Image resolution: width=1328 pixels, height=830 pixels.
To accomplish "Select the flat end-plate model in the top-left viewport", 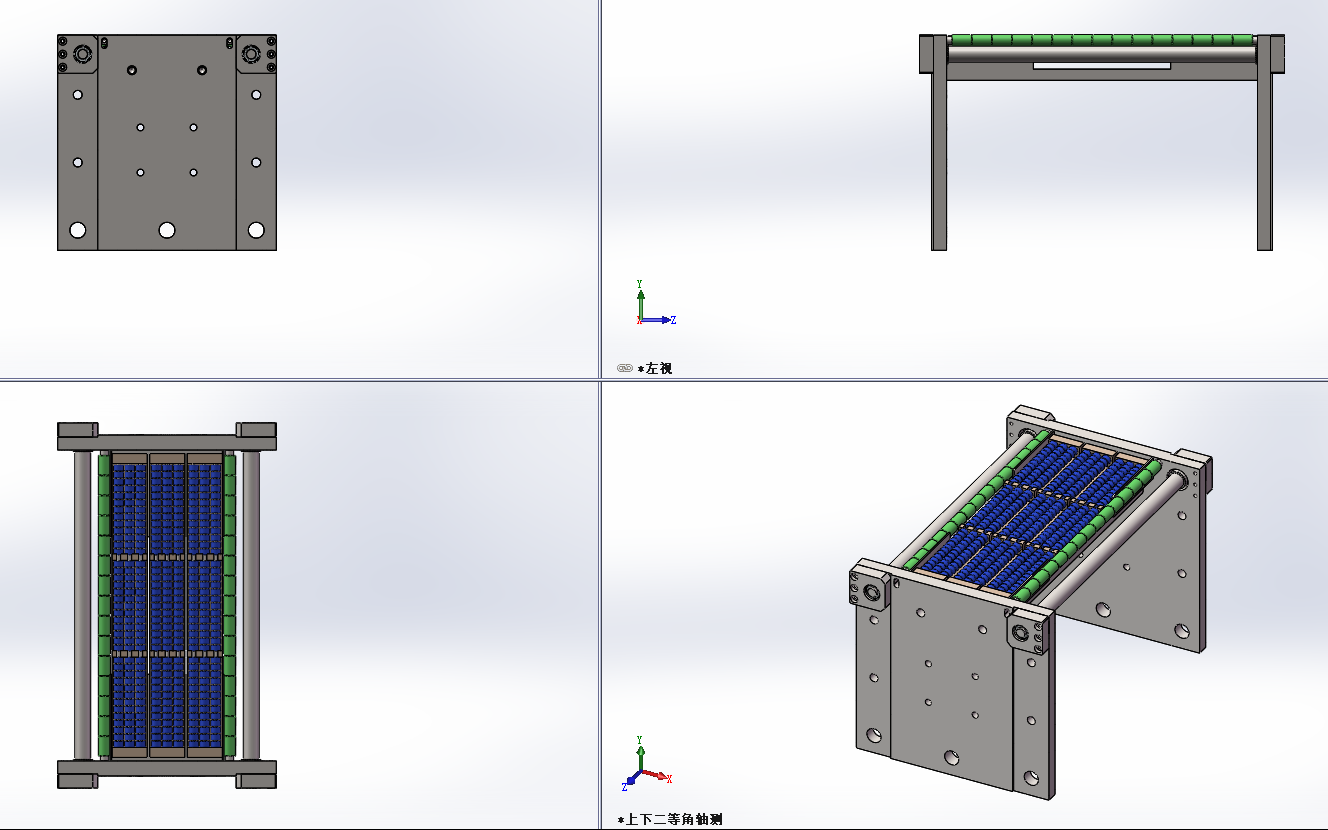I will tap(167, 142).
